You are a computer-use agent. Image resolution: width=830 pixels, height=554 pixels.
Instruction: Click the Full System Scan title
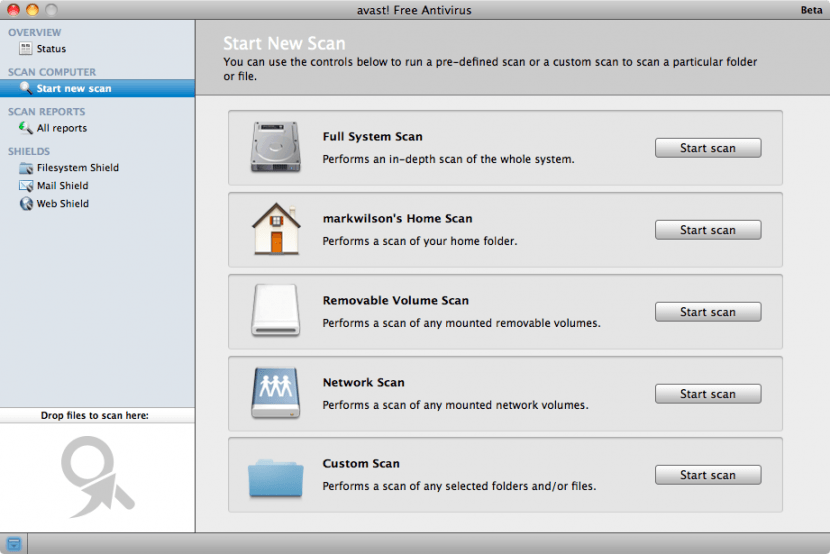(x=373, y=137)
